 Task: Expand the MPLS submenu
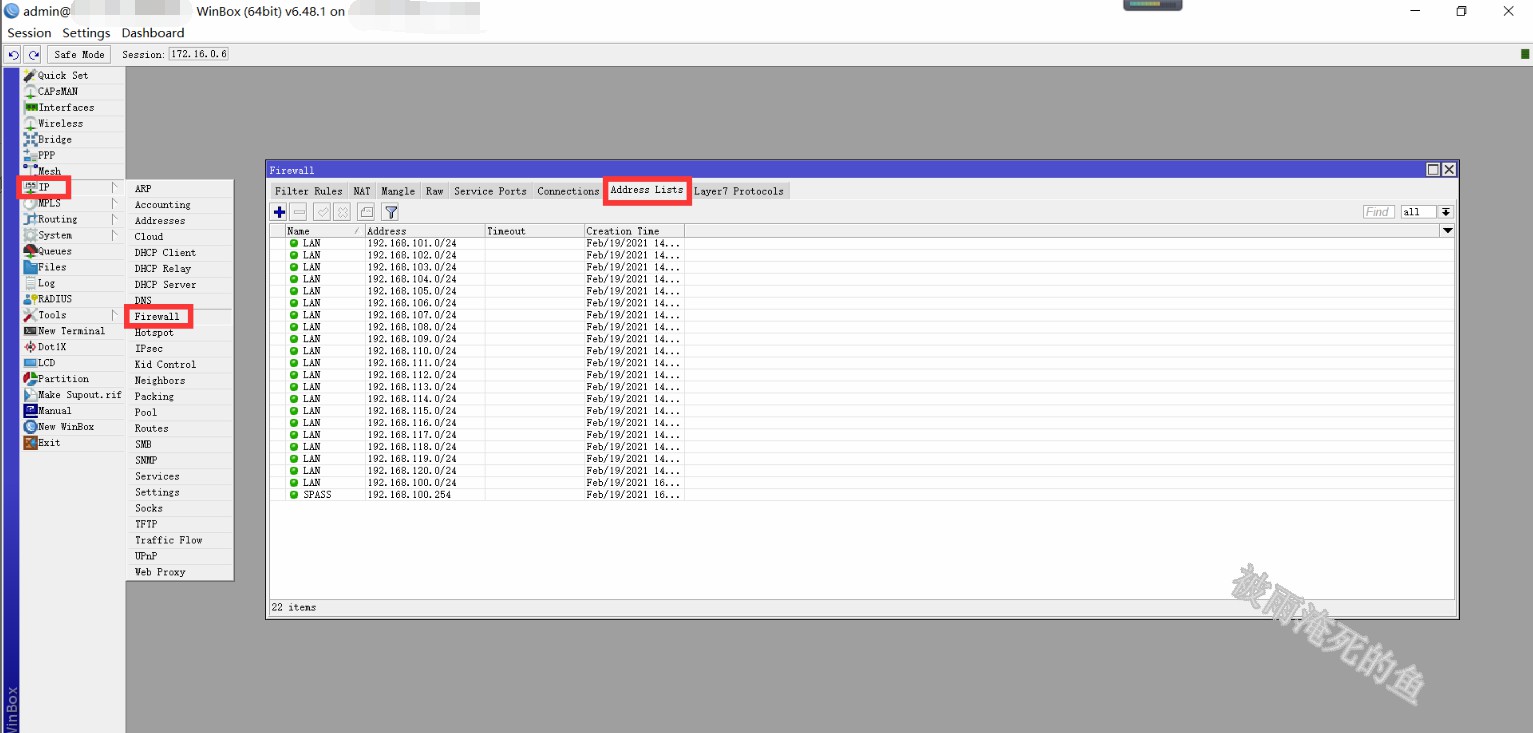(72, 204)
